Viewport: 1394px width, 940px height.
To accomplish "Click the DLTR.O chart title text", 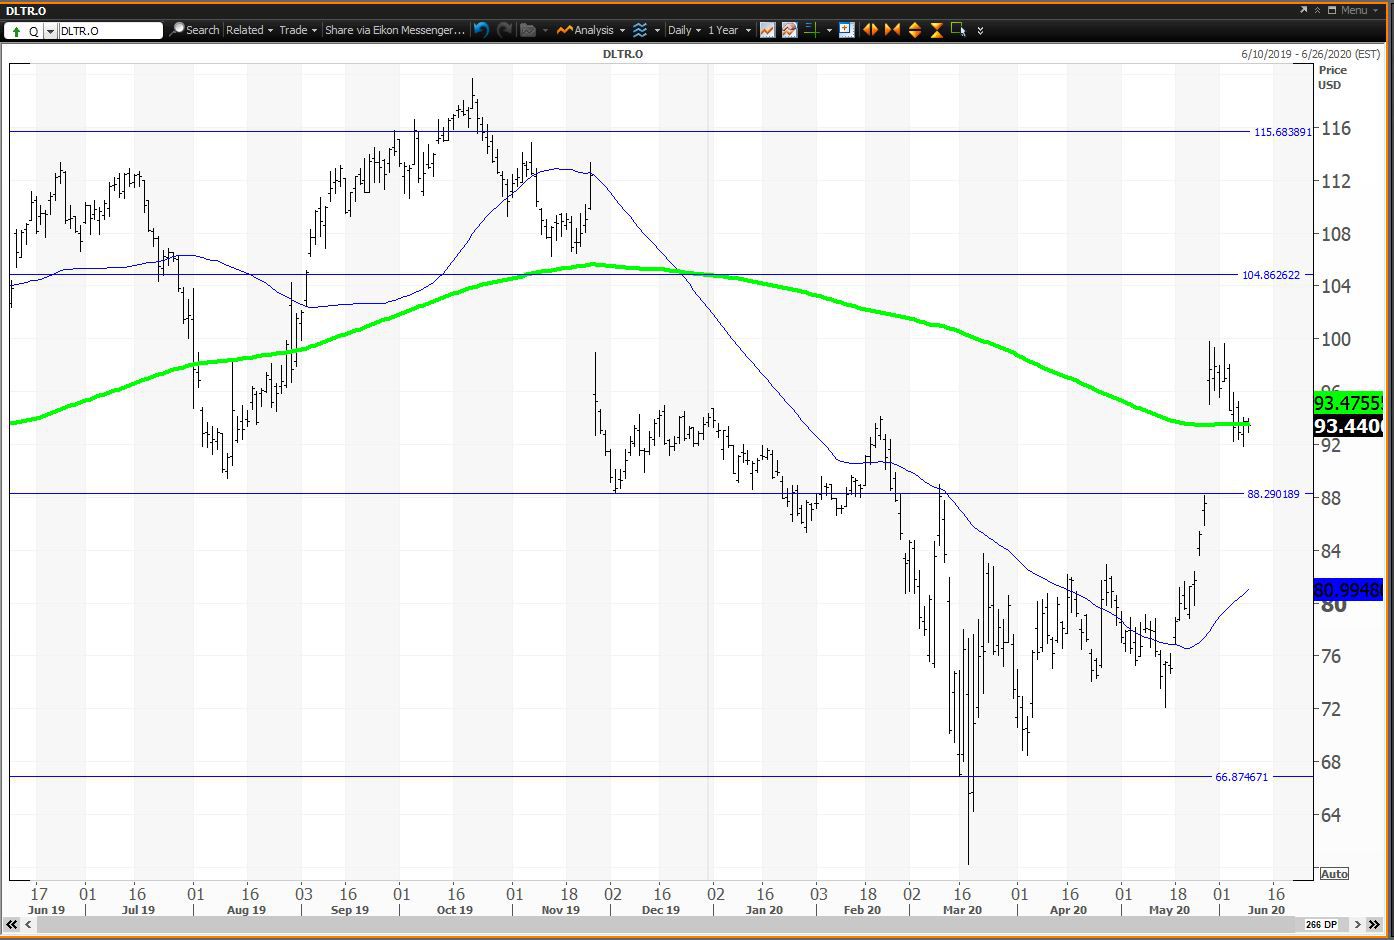I will (x=622, y=54).
